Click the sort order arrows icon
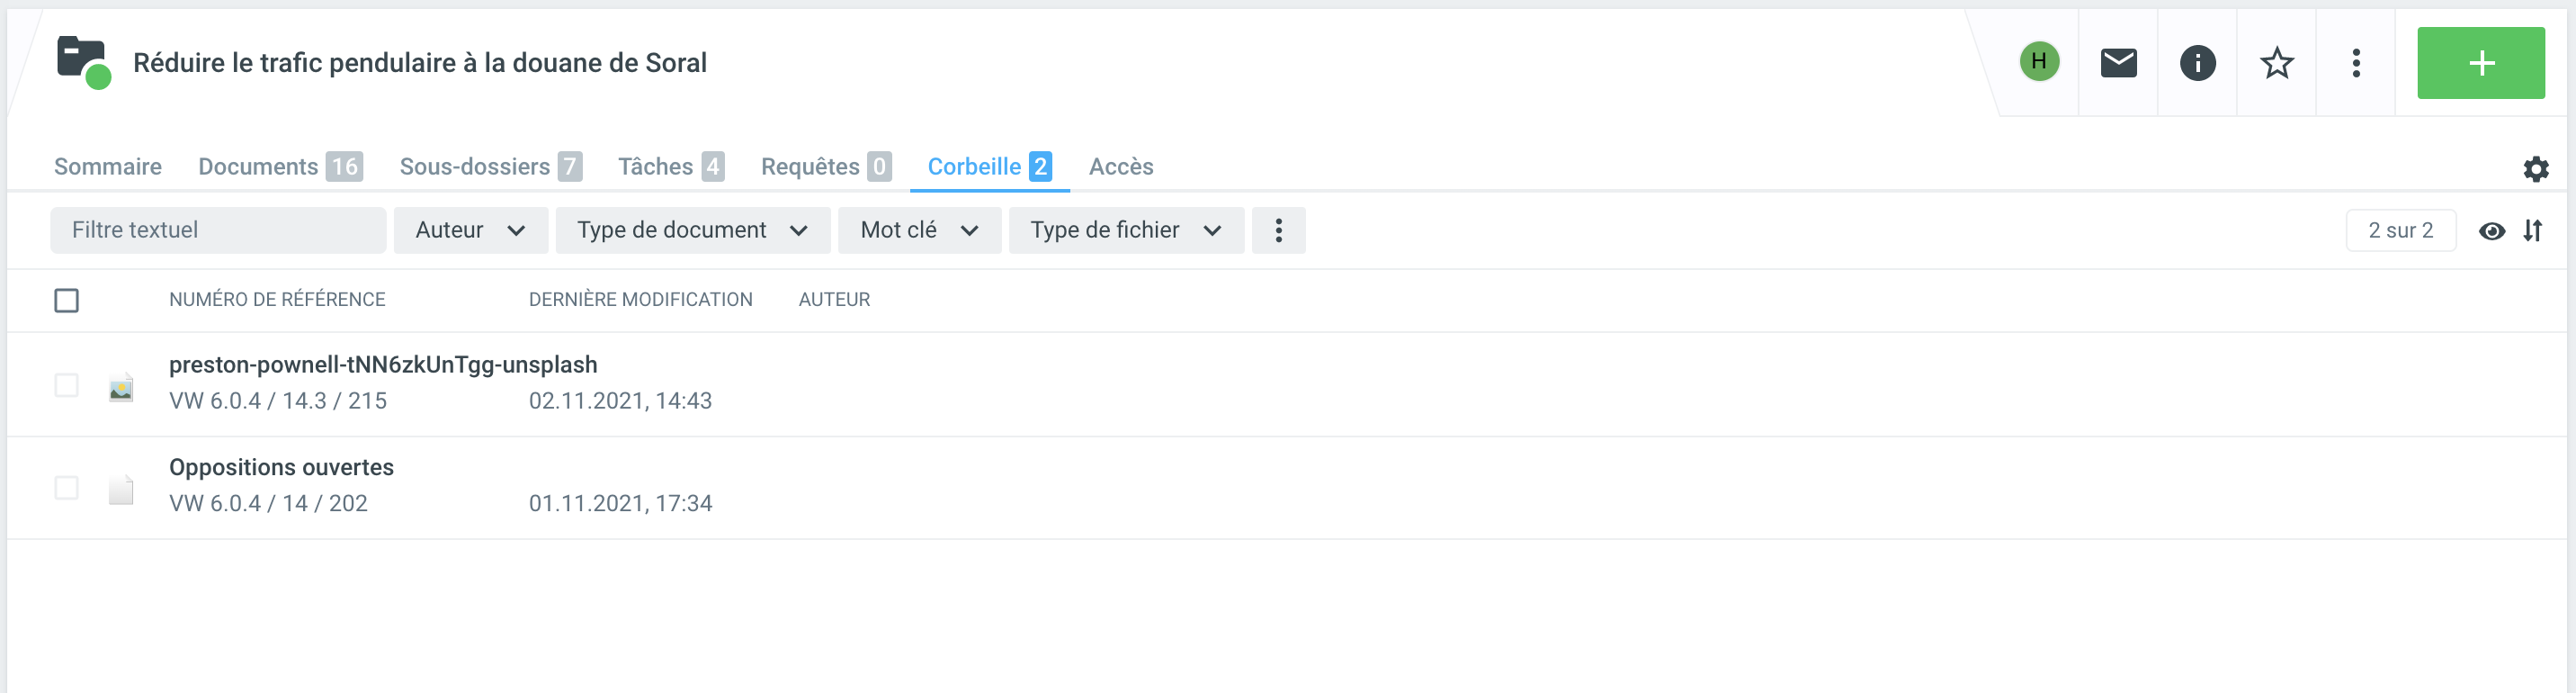This screenshot has width=2576, height=693. point(2532,231)
